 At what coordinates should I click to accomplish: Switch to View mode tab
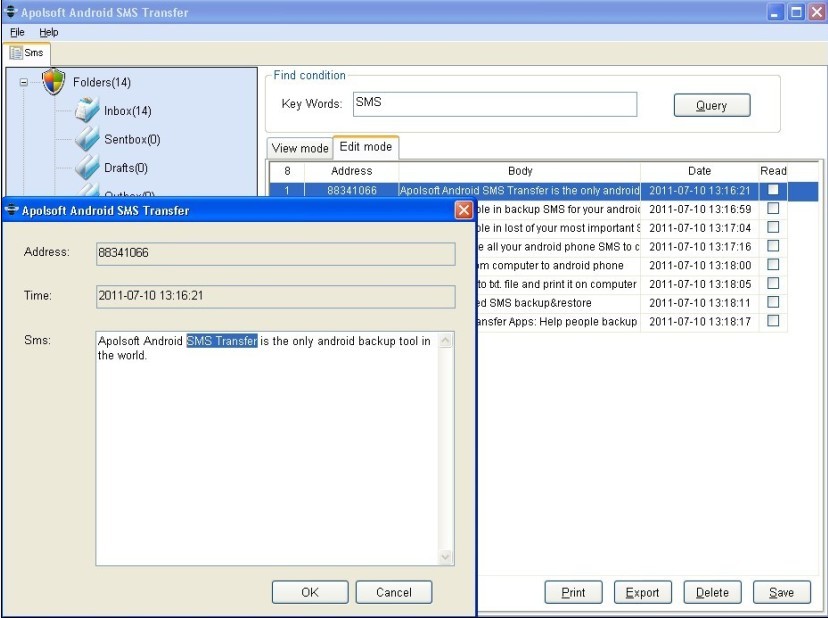click(x=300, y=148)
